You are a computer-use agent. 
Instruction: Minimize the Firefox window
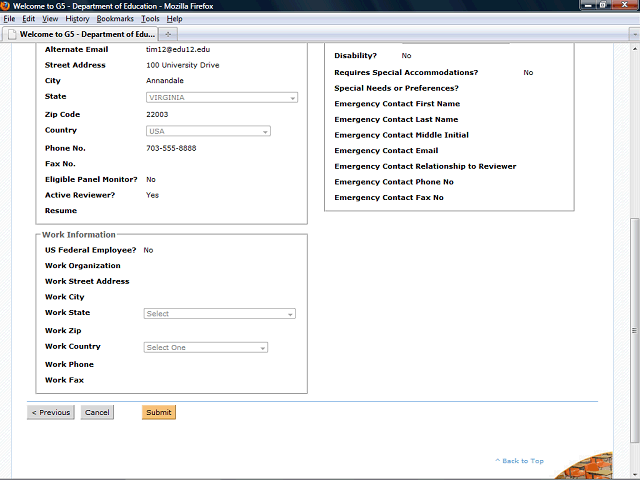(x=588, y=5)
